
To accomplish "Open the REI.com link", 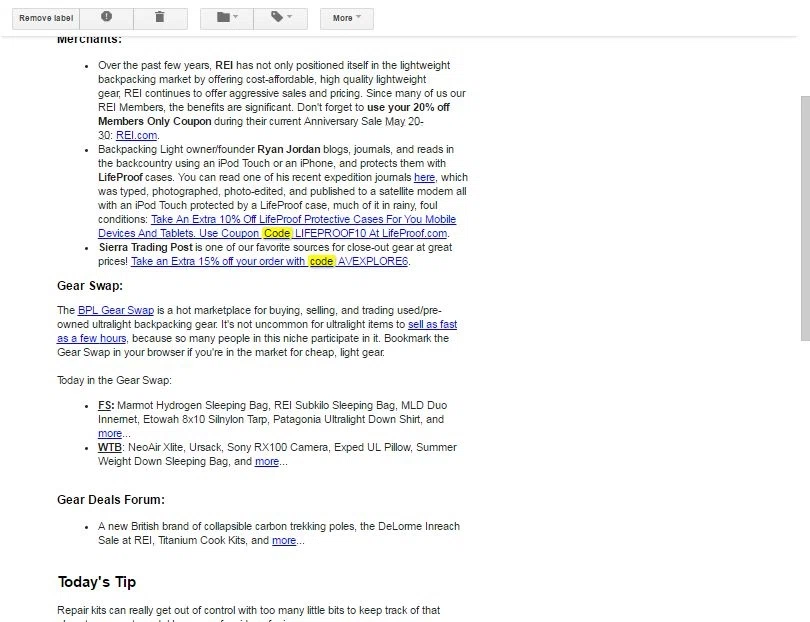I will (x=136, y=135).
